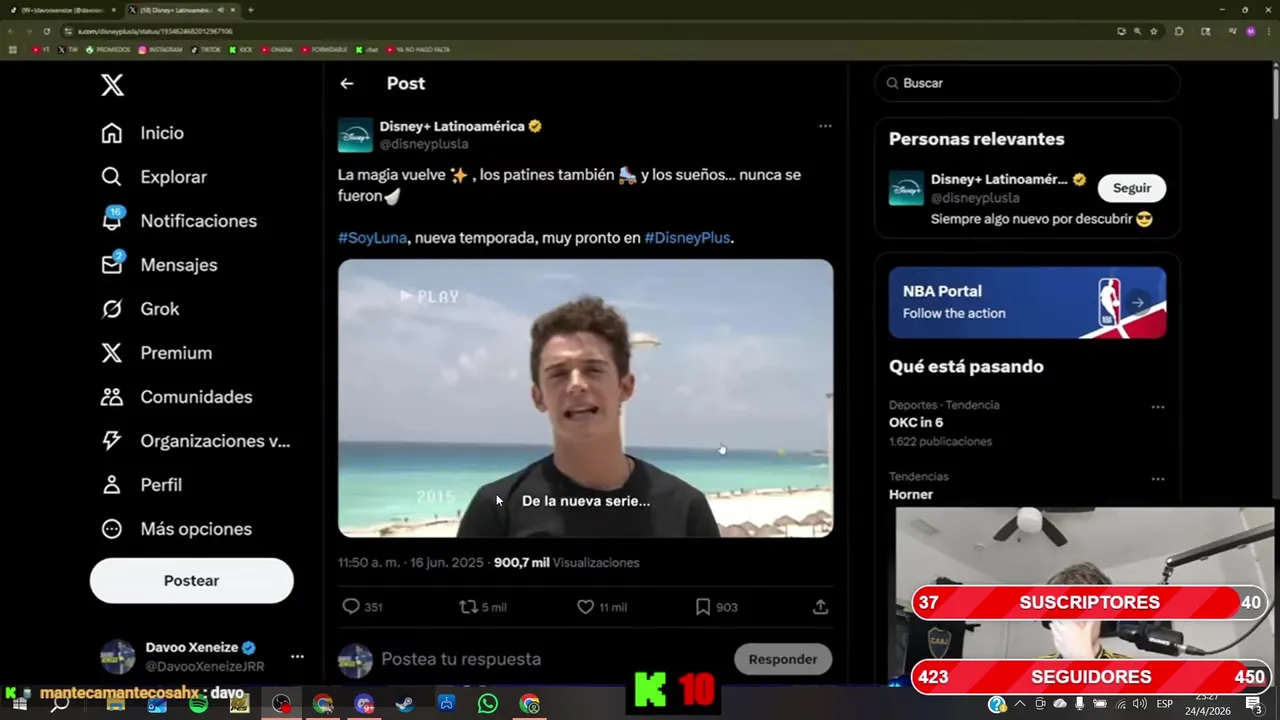The image size is (1280, 720).
Task: Open the Disney+ Latinoamérica profile avatar
Action: coord(355,135)
